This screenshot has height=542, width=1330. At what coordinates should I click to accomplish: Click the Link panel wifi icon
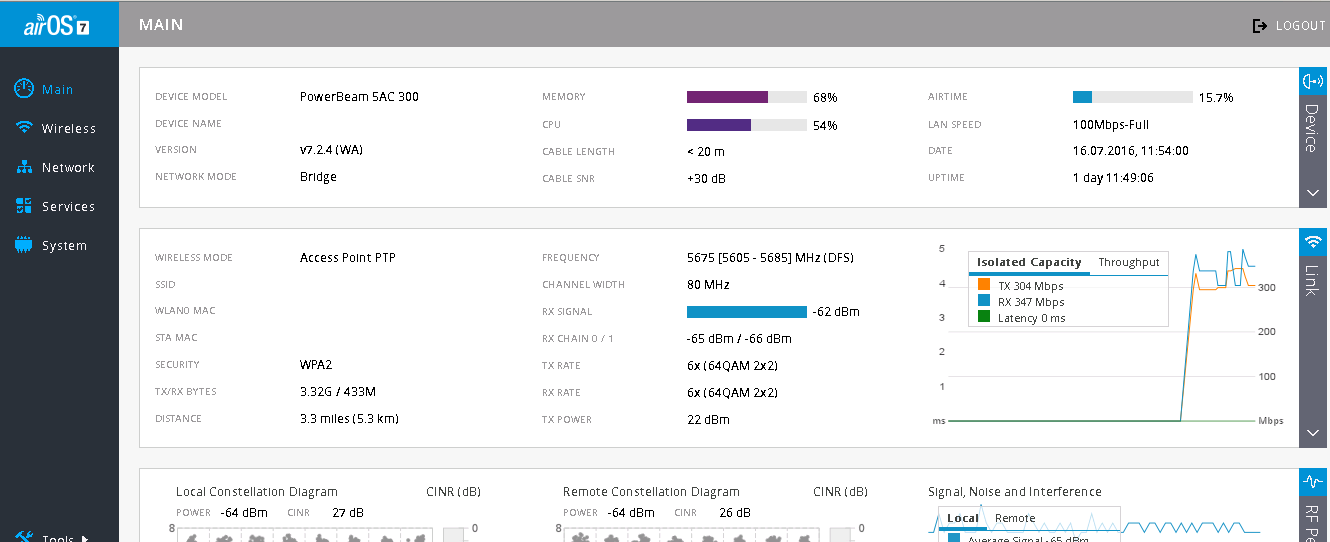pos(1313,242)
